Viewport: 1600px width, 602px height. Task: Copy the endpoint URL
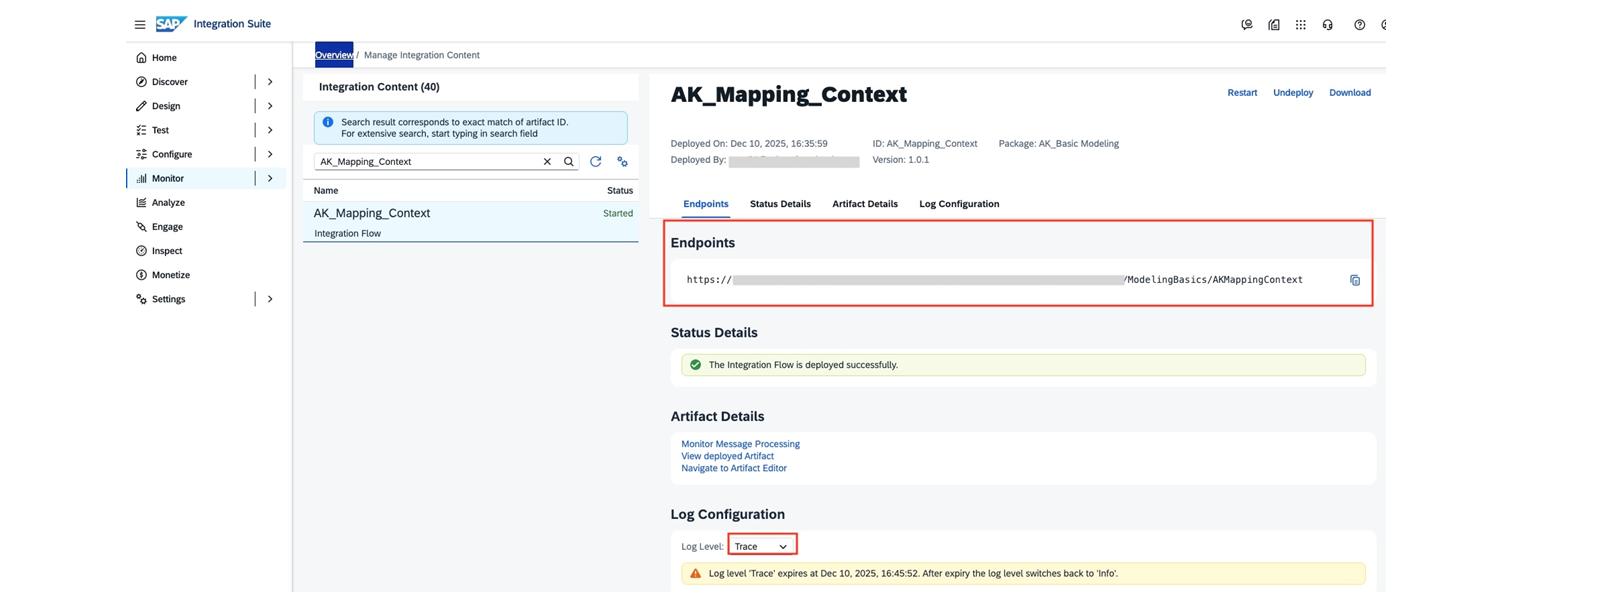coord(1355,281)
